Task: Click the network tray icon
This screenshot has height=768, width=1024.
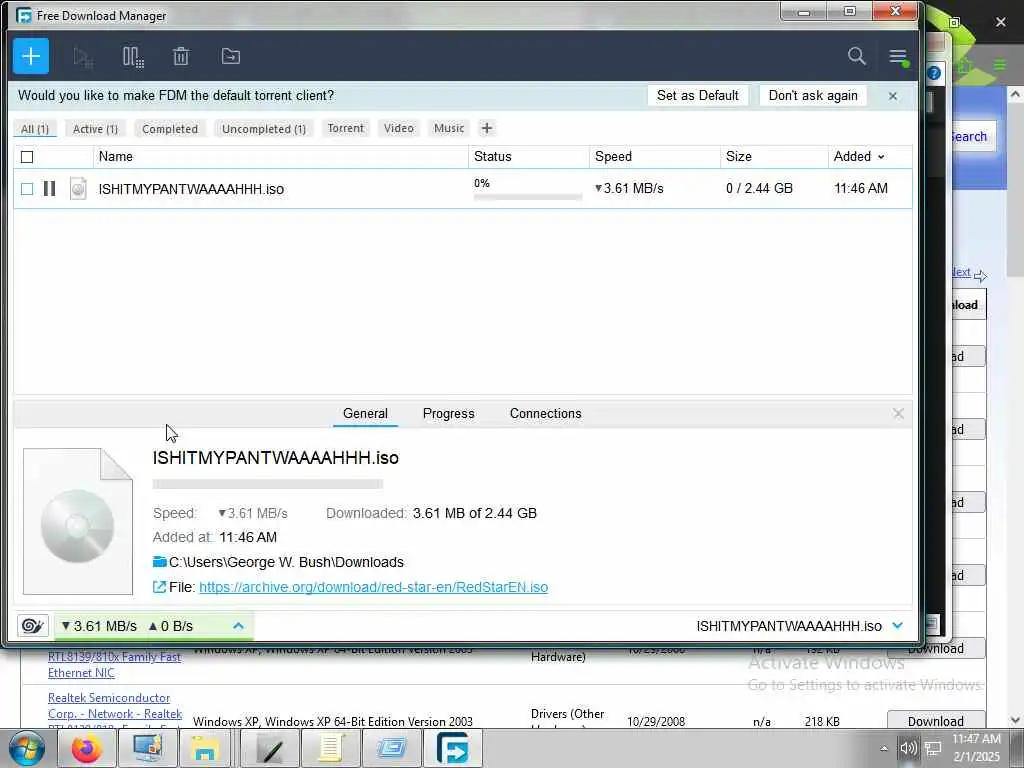Action: pos(933,748)
